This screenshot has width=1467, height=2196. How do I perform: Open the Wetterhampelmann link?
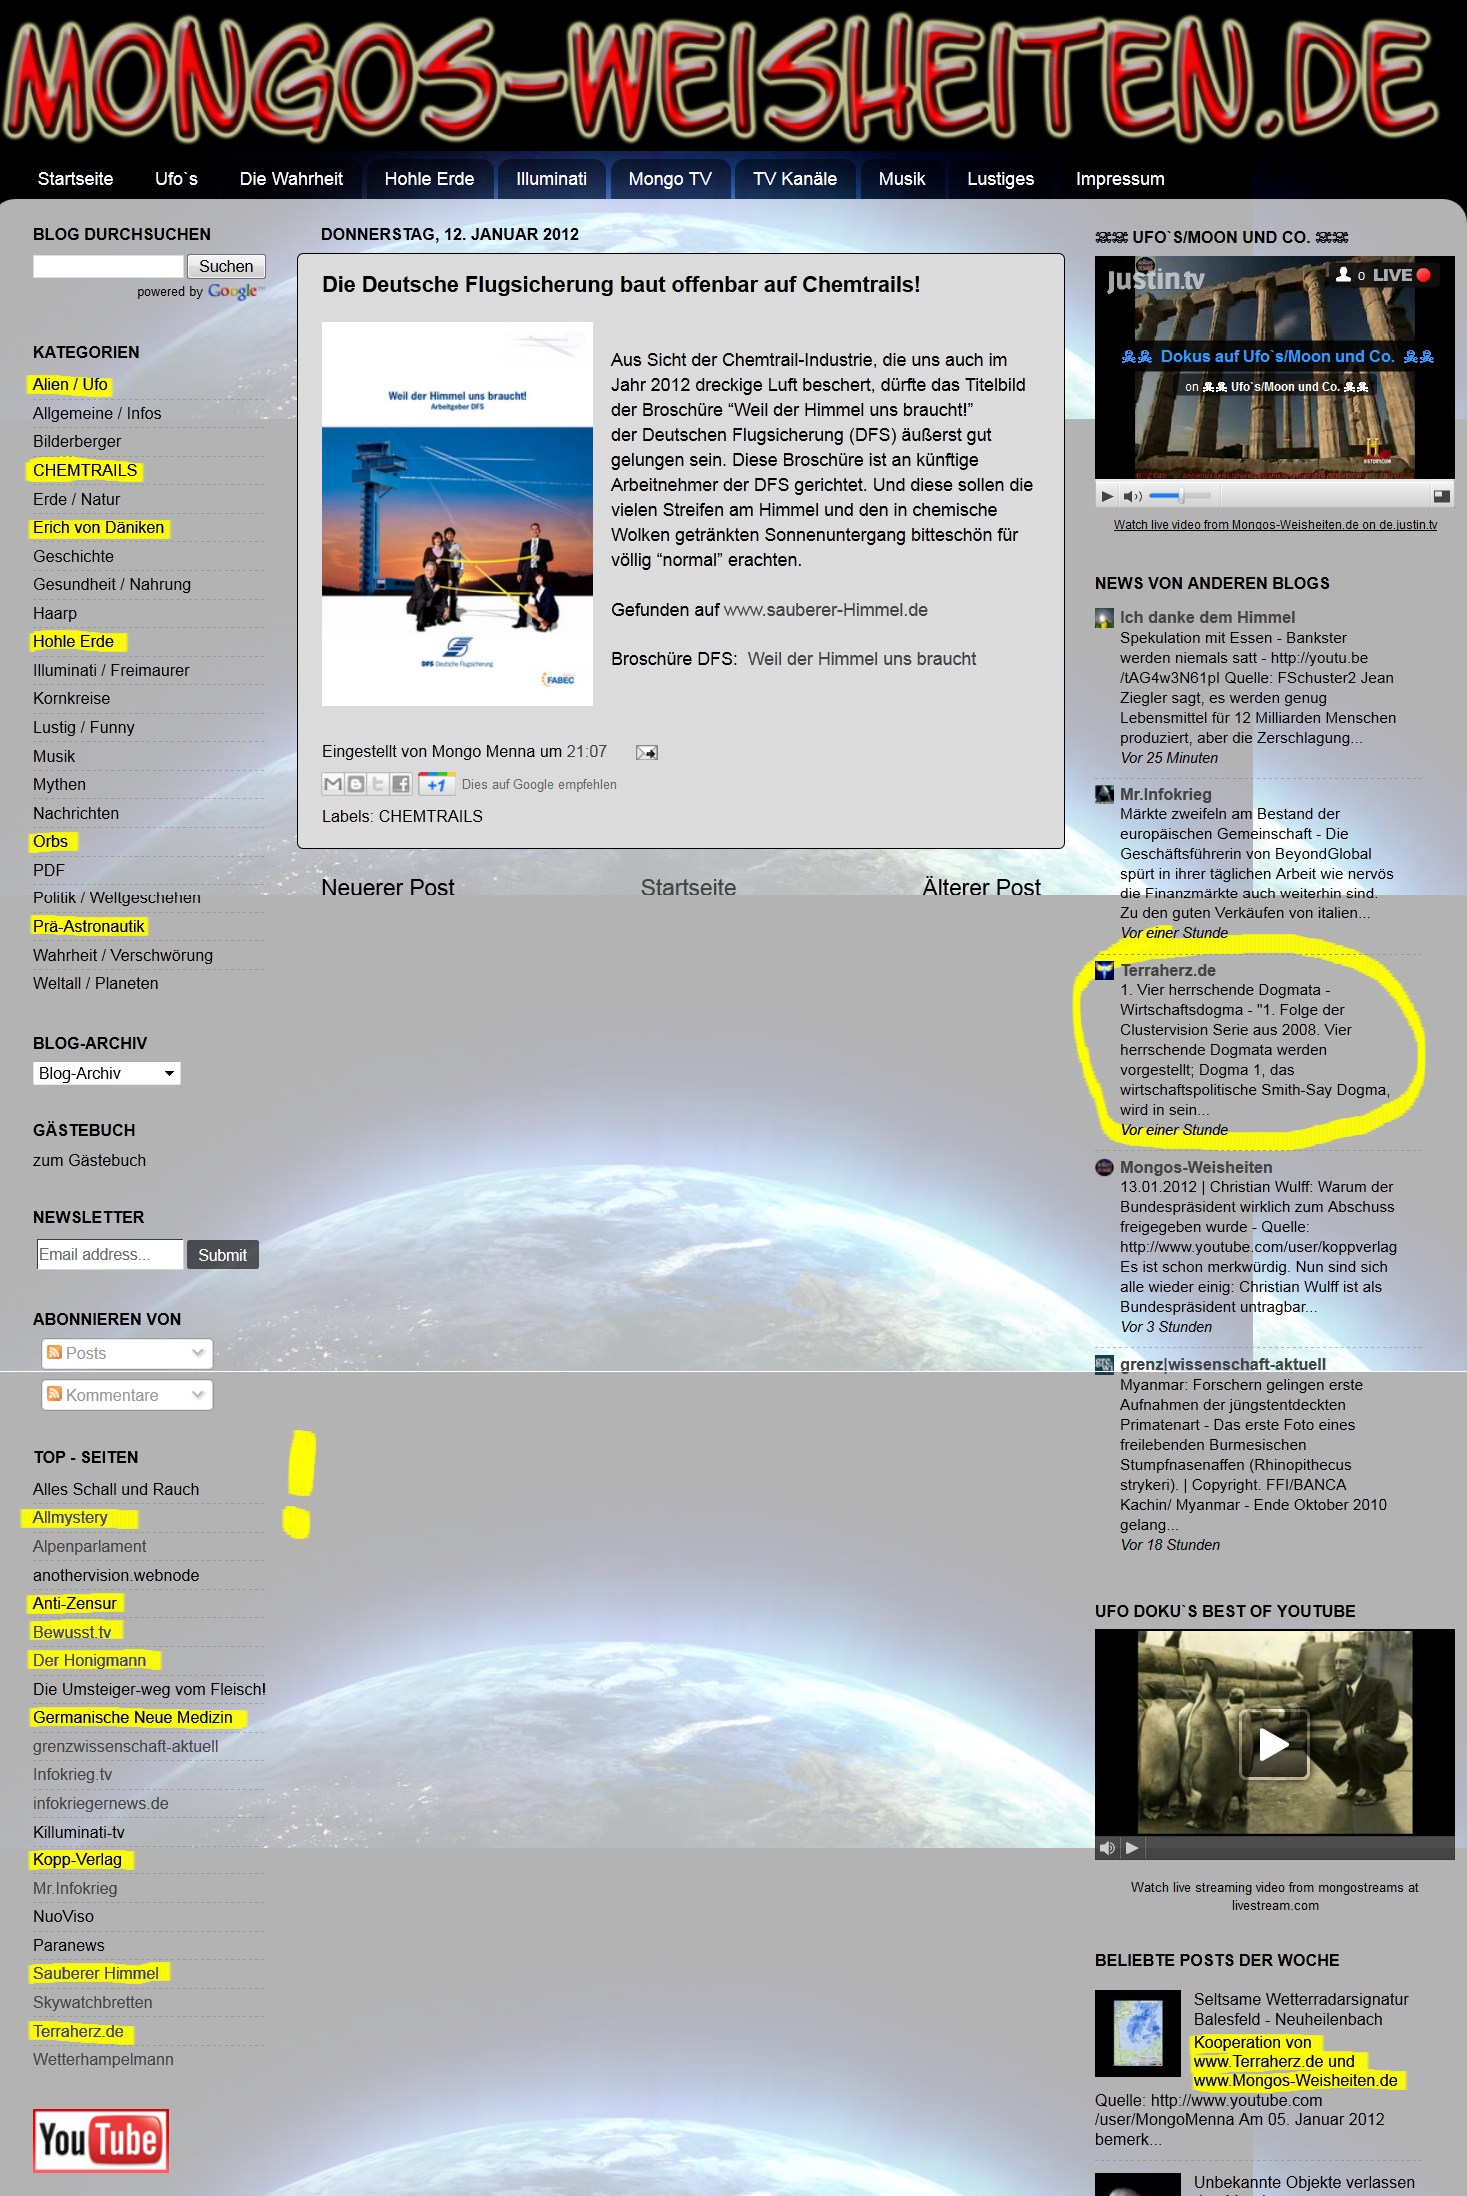[103, 2059]
